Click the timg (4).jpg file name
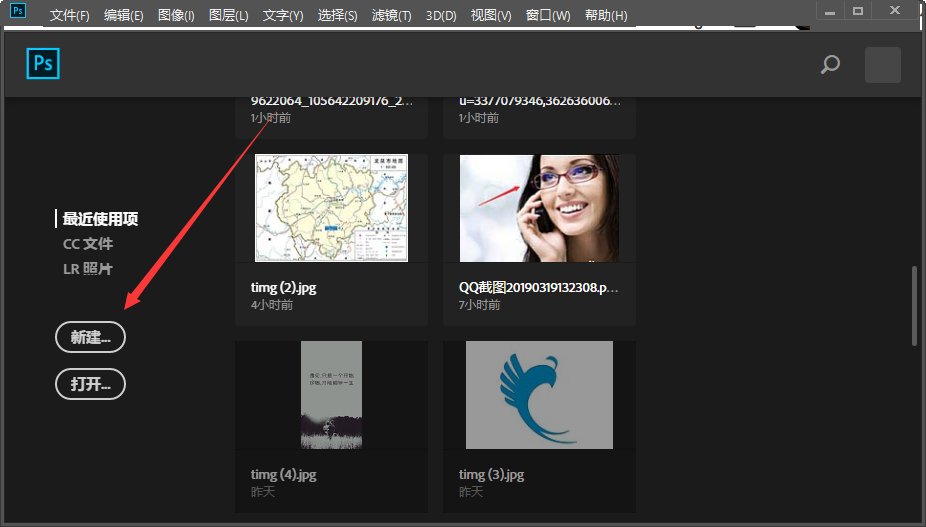The width and height of the screenshot is (926, 527). click(283, 474)
